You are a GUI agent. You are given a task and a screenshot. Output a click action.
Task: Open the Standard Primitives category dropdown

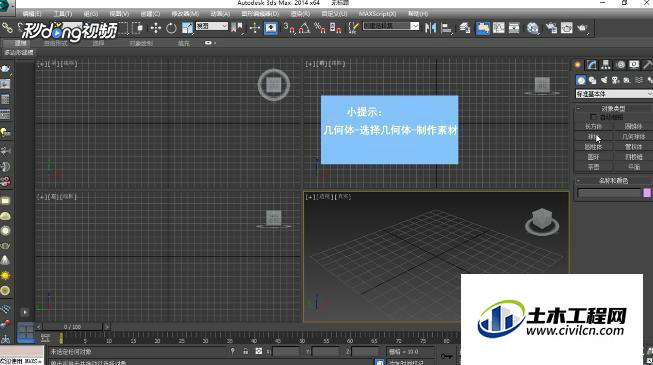coord(614,94)
